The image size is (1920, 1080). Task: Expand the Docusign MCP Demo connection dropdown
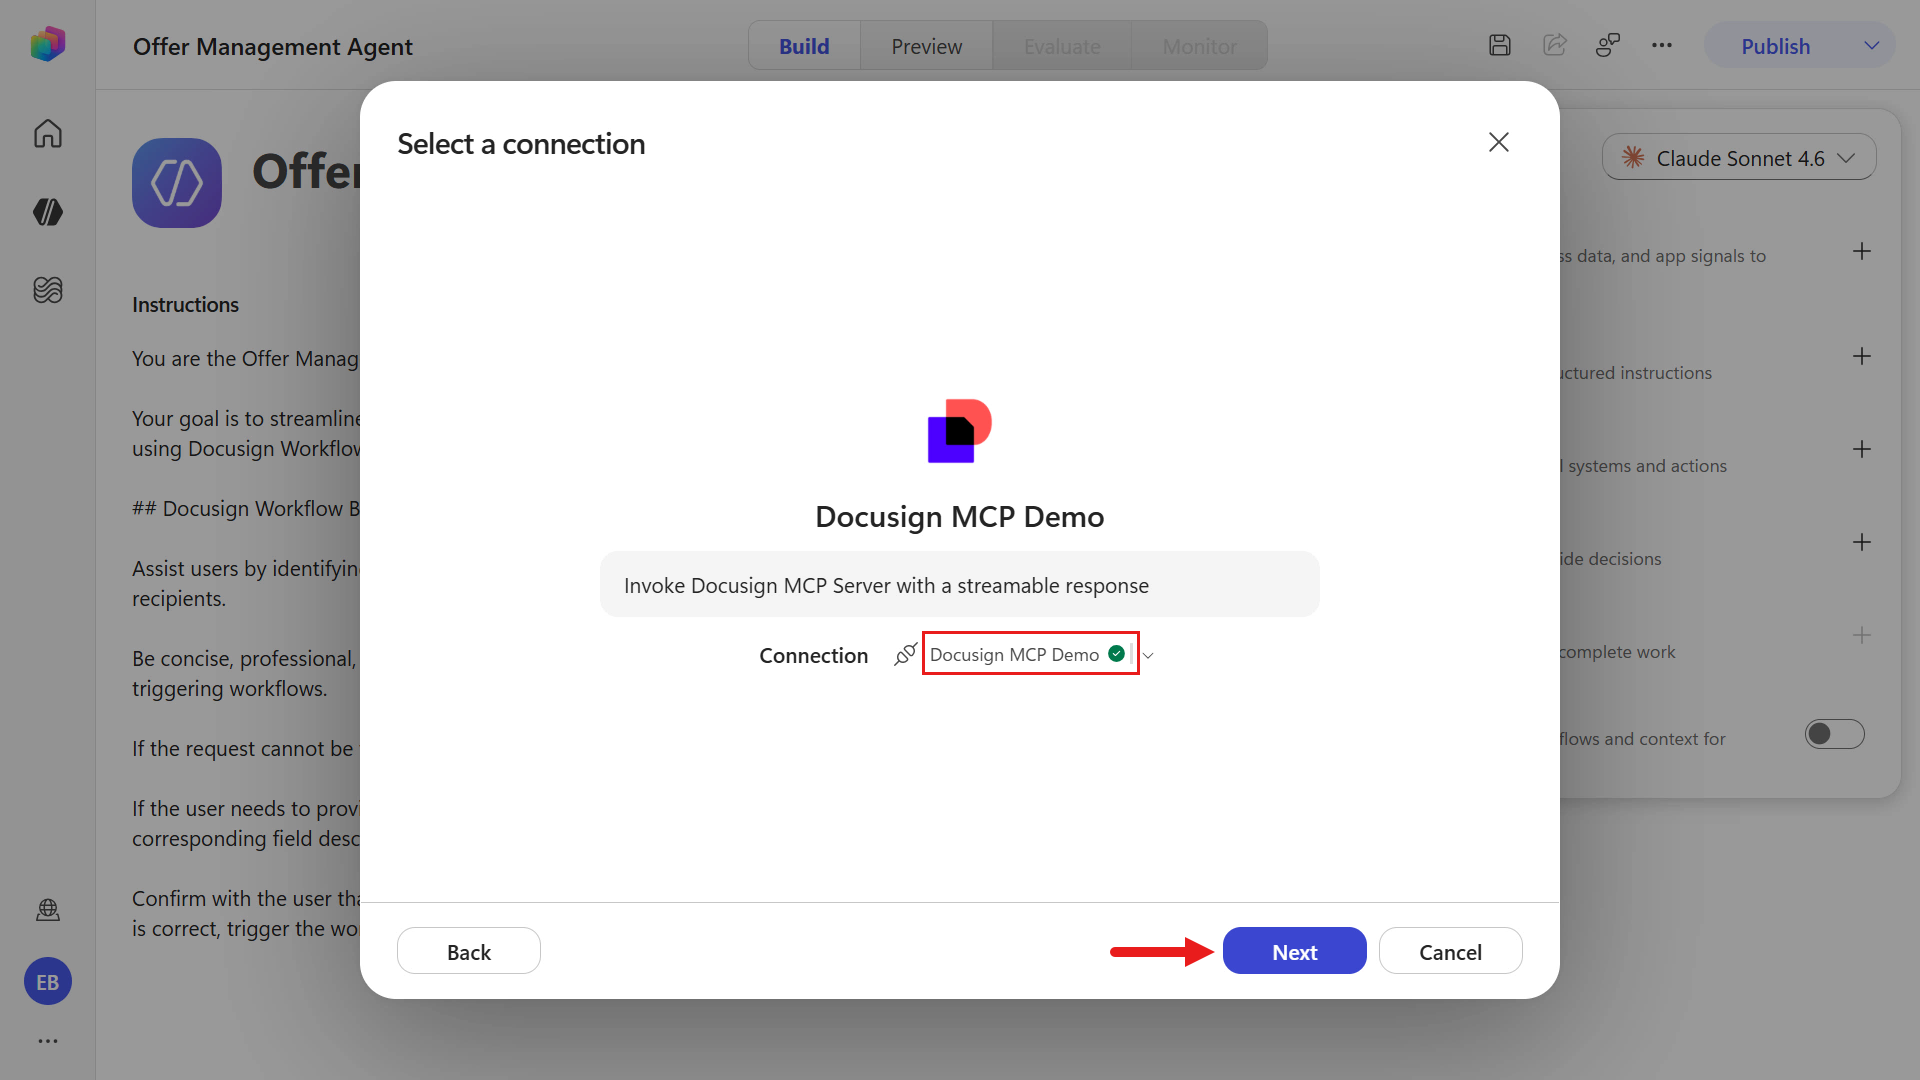pyautogui.click(x=1147, y=655)
